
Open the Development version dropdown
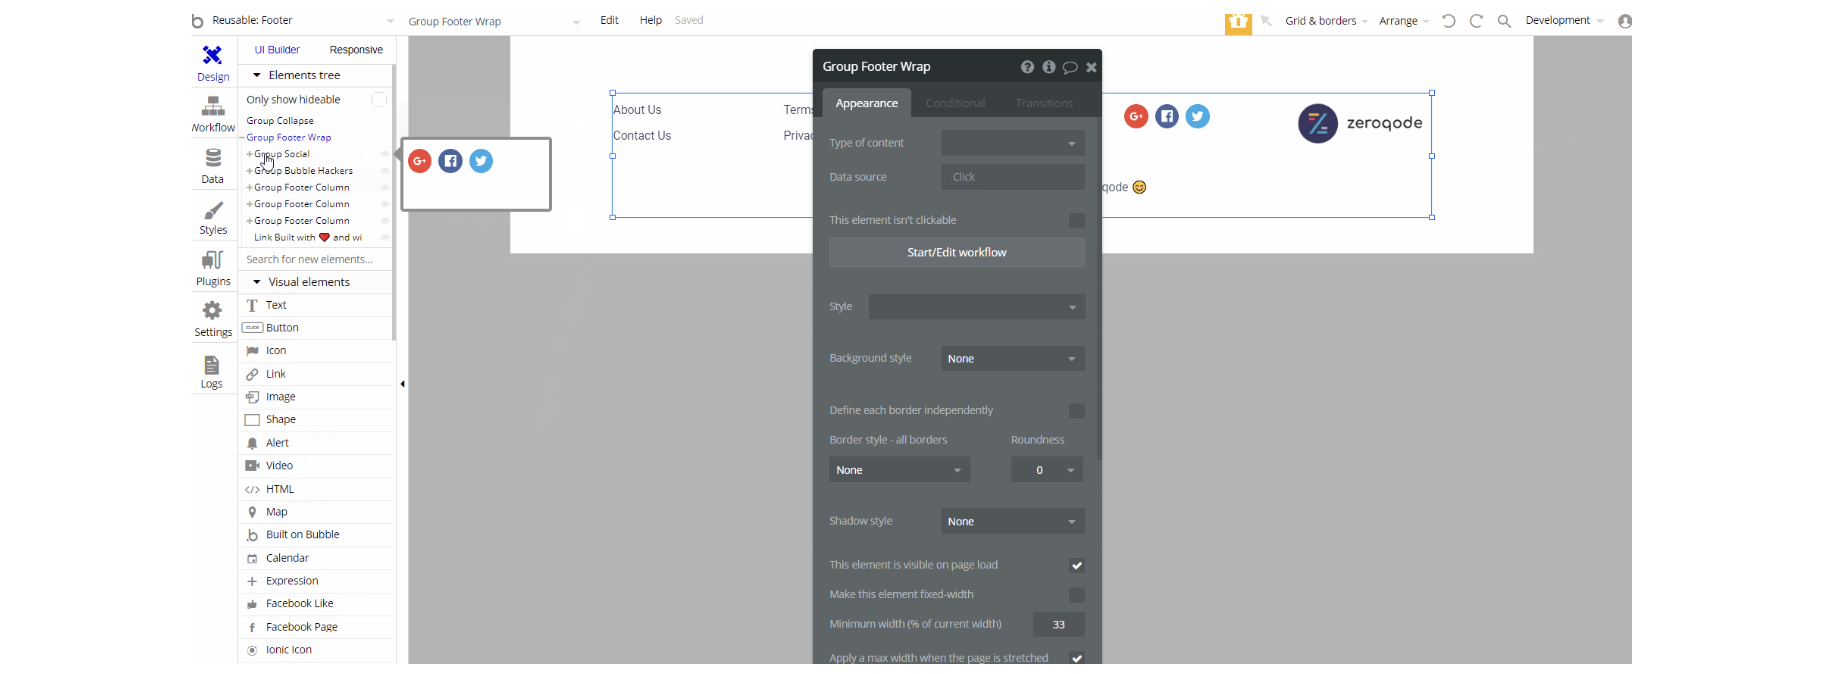(1564, 21)
